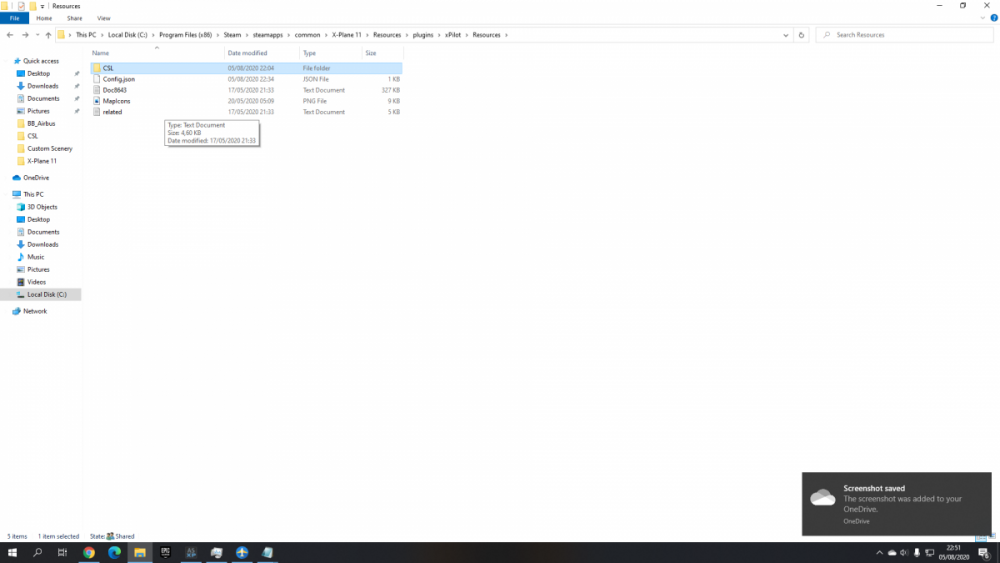Click the Doc8643 text document
This screenshot has width=1000, height=563.
[x=114, y=90]
